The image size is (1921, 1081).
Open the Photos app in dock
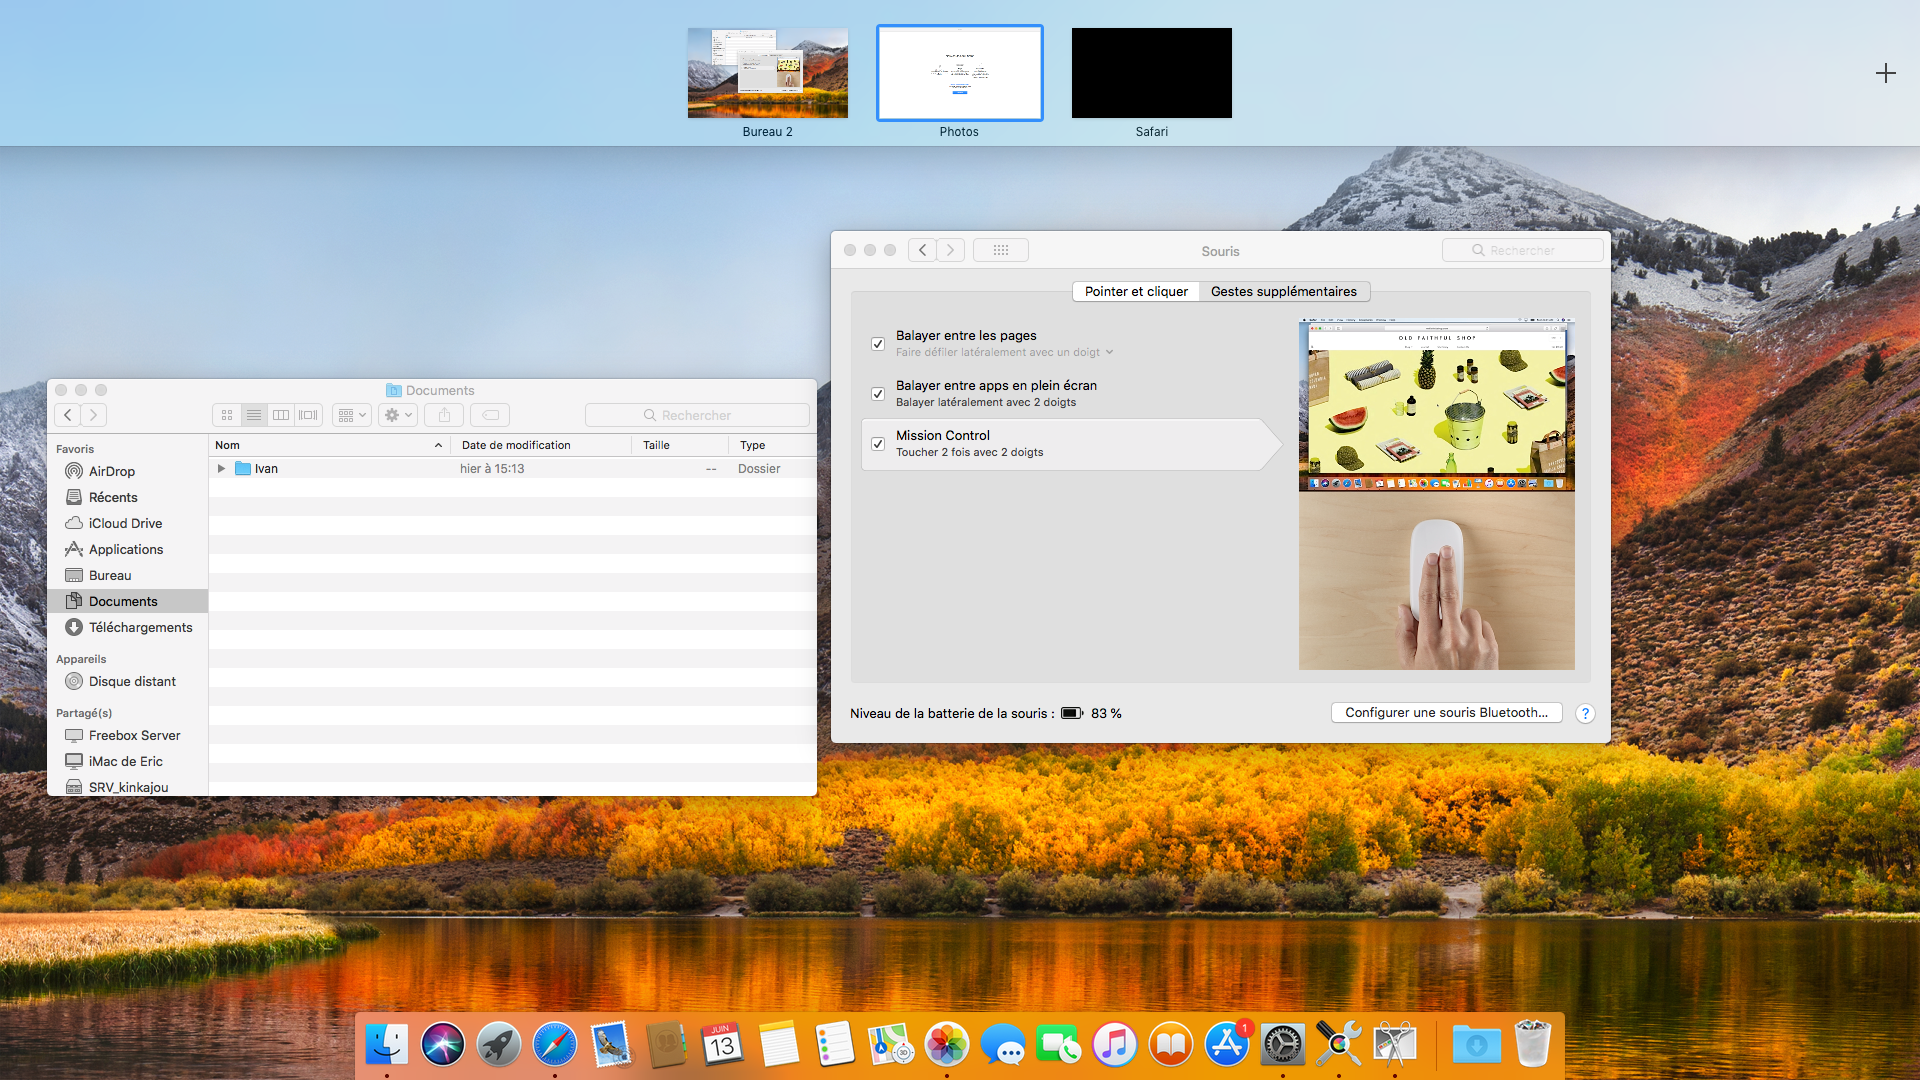click(946, 1045)
